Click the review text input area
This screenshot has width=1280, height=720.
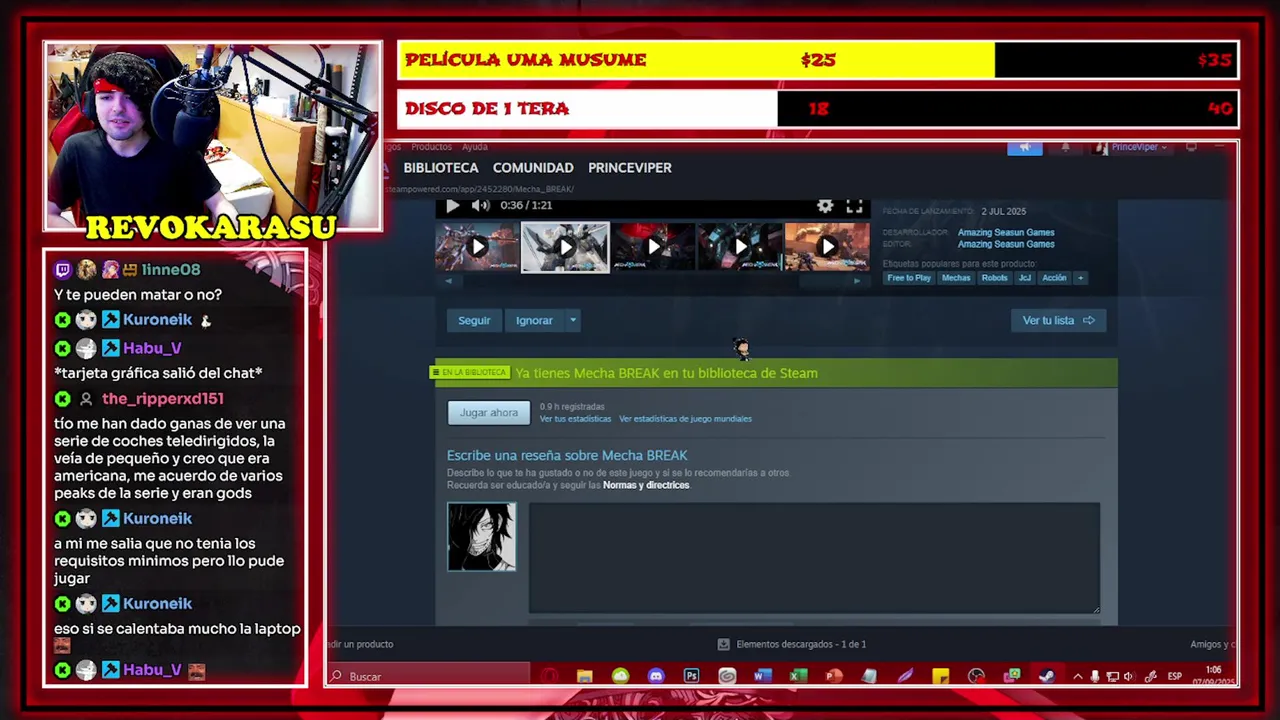[814, 557]
